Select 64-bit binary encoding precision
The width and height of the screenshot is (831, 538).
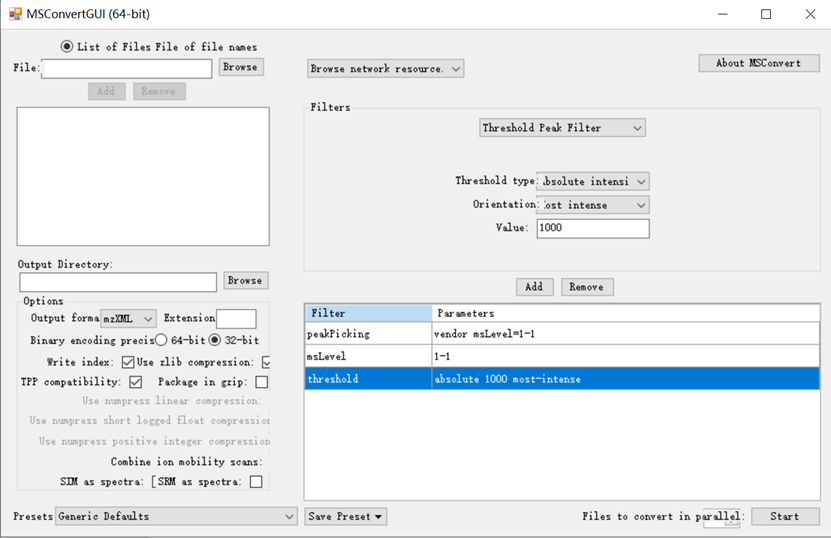[x=161, y=340]
